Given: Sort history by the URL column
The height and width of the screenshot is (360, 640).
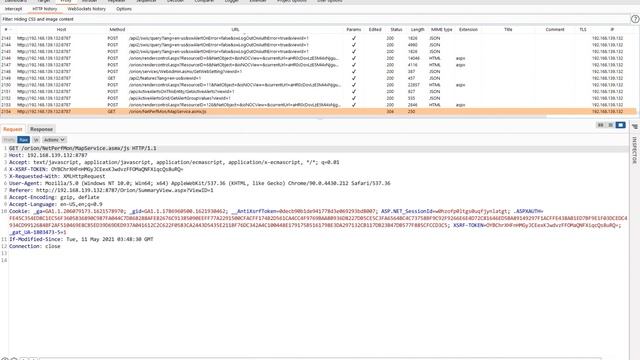Looking at the screenshot, I should pyautogui.click(x=236, y=29).
